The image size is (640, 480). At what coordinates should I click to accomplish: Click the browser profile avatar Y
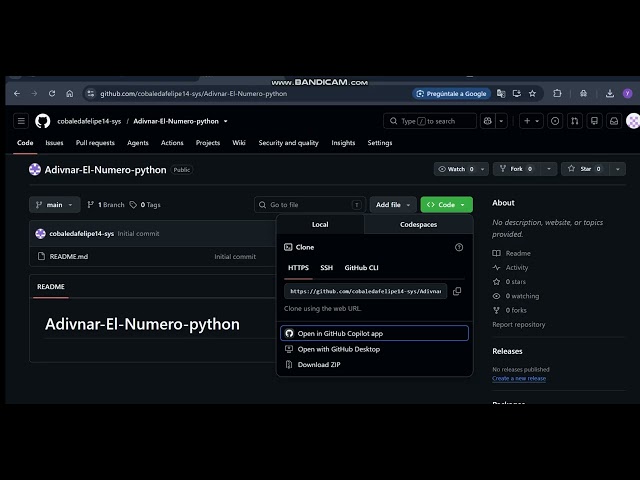pyautogui.click(x=627, y=93)
